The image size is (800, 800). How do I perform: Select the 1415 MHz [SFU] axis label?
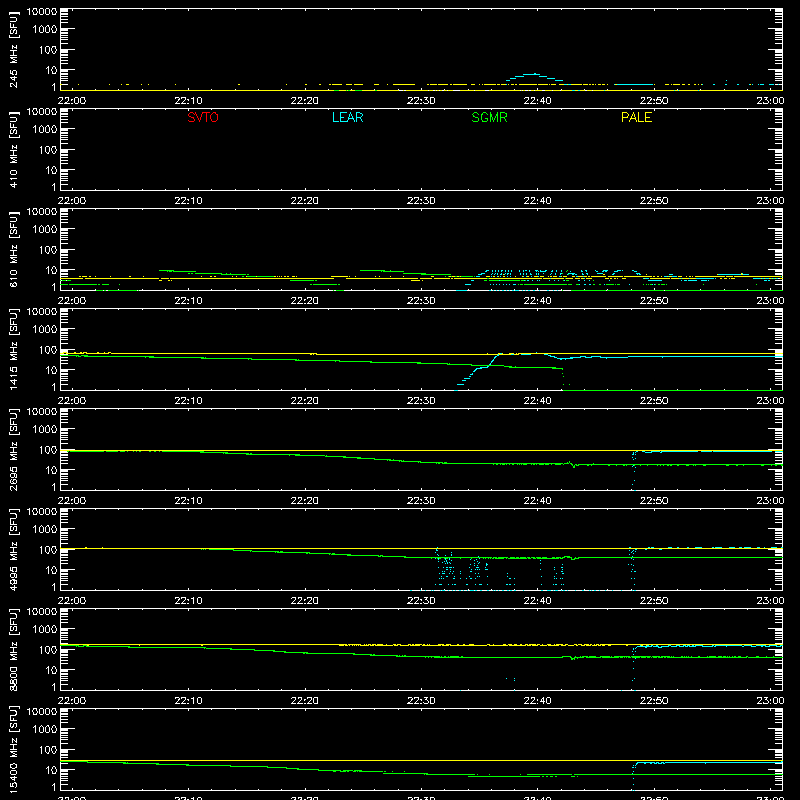(13, 349)
